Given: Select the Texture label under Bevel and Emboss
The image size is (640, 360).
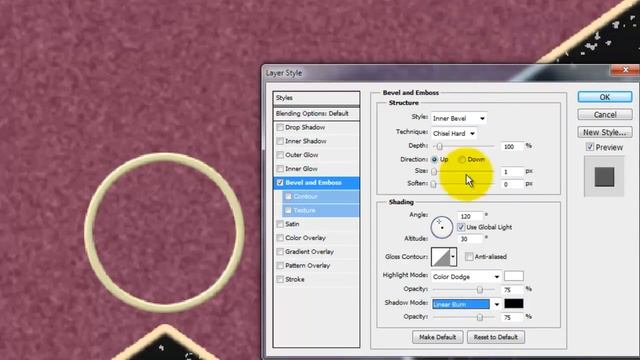Looking at the screenshot, I should [x=304, y=210].
